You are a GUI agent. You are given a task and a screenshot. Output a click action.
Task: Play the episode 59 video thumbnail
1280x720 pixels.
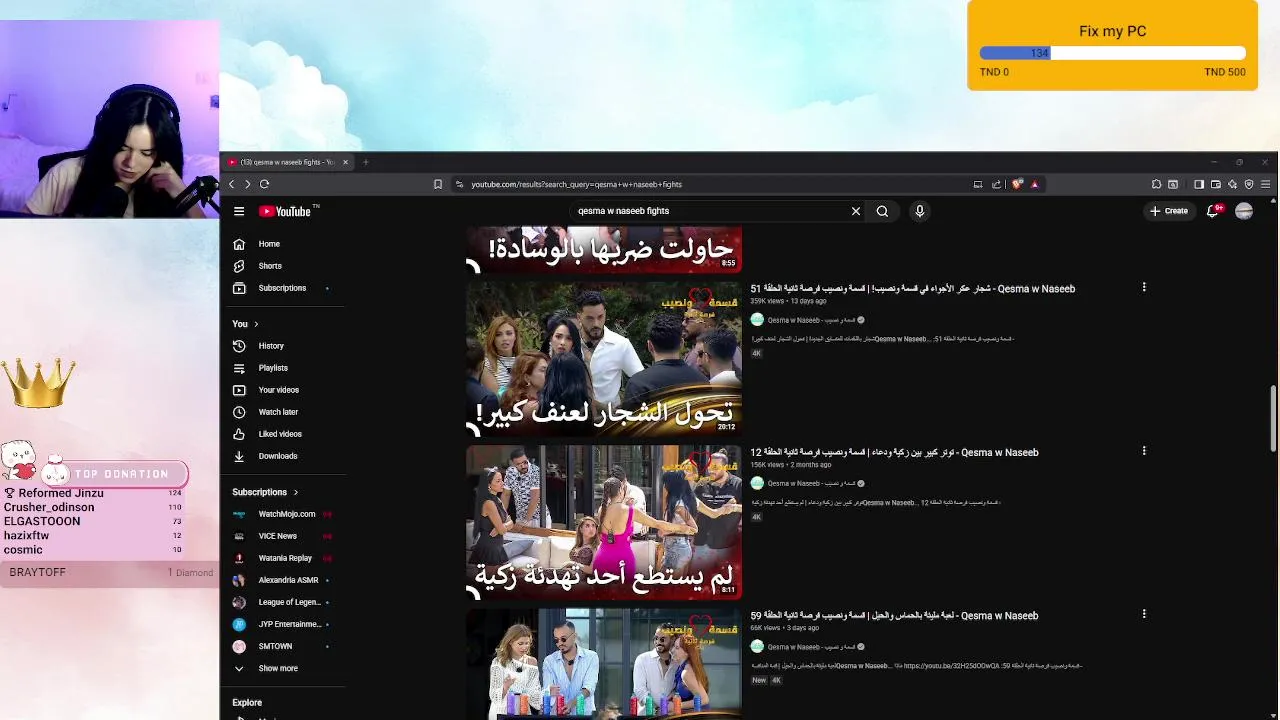(x=604, y=664)
